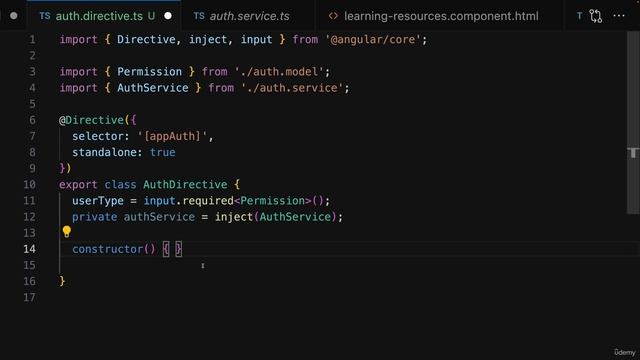The image size is (640, 360).
Task: Click 'inject' in the line 1 import
Action: 208,40
